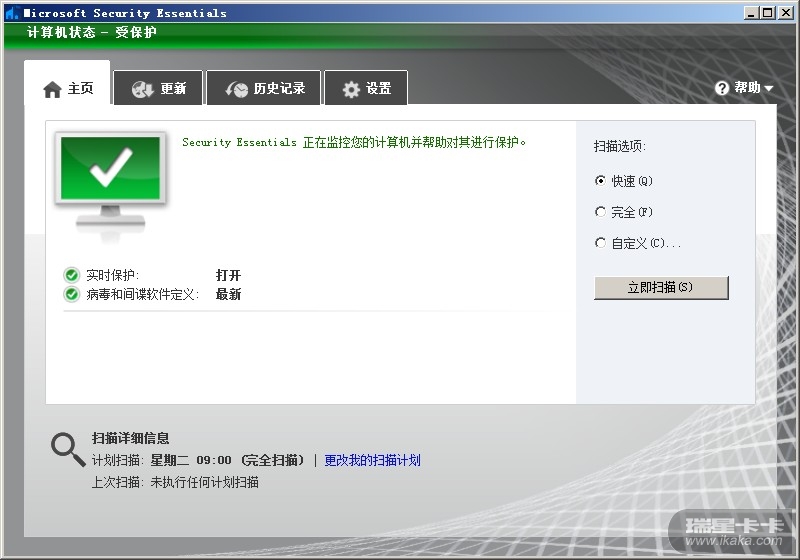Click green check icon beside 实时保护
The height and width of the screenshot is (560, 800).
coord(71,275)
